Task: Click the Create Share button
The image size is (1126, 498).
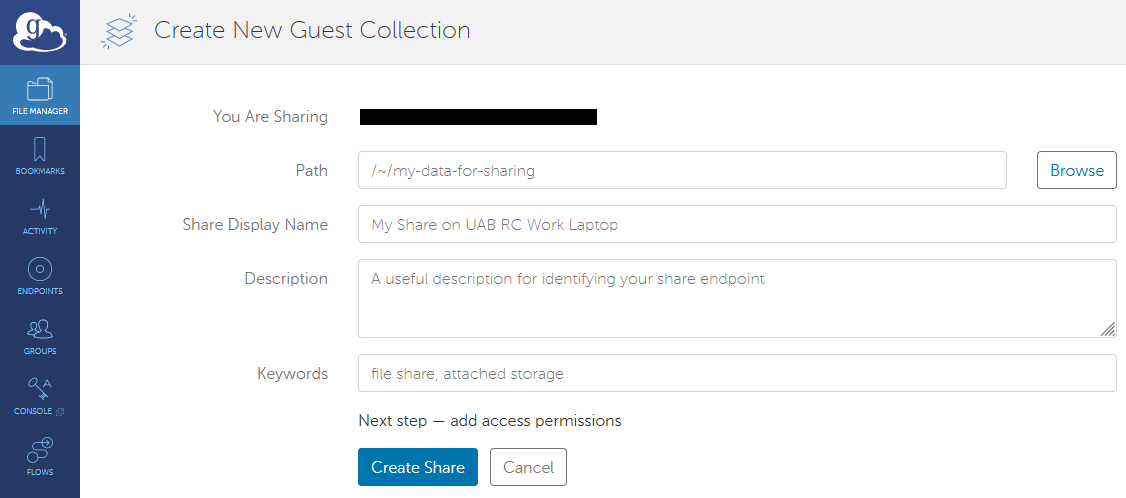Action: pyautogui.click(x=418, y=467)
